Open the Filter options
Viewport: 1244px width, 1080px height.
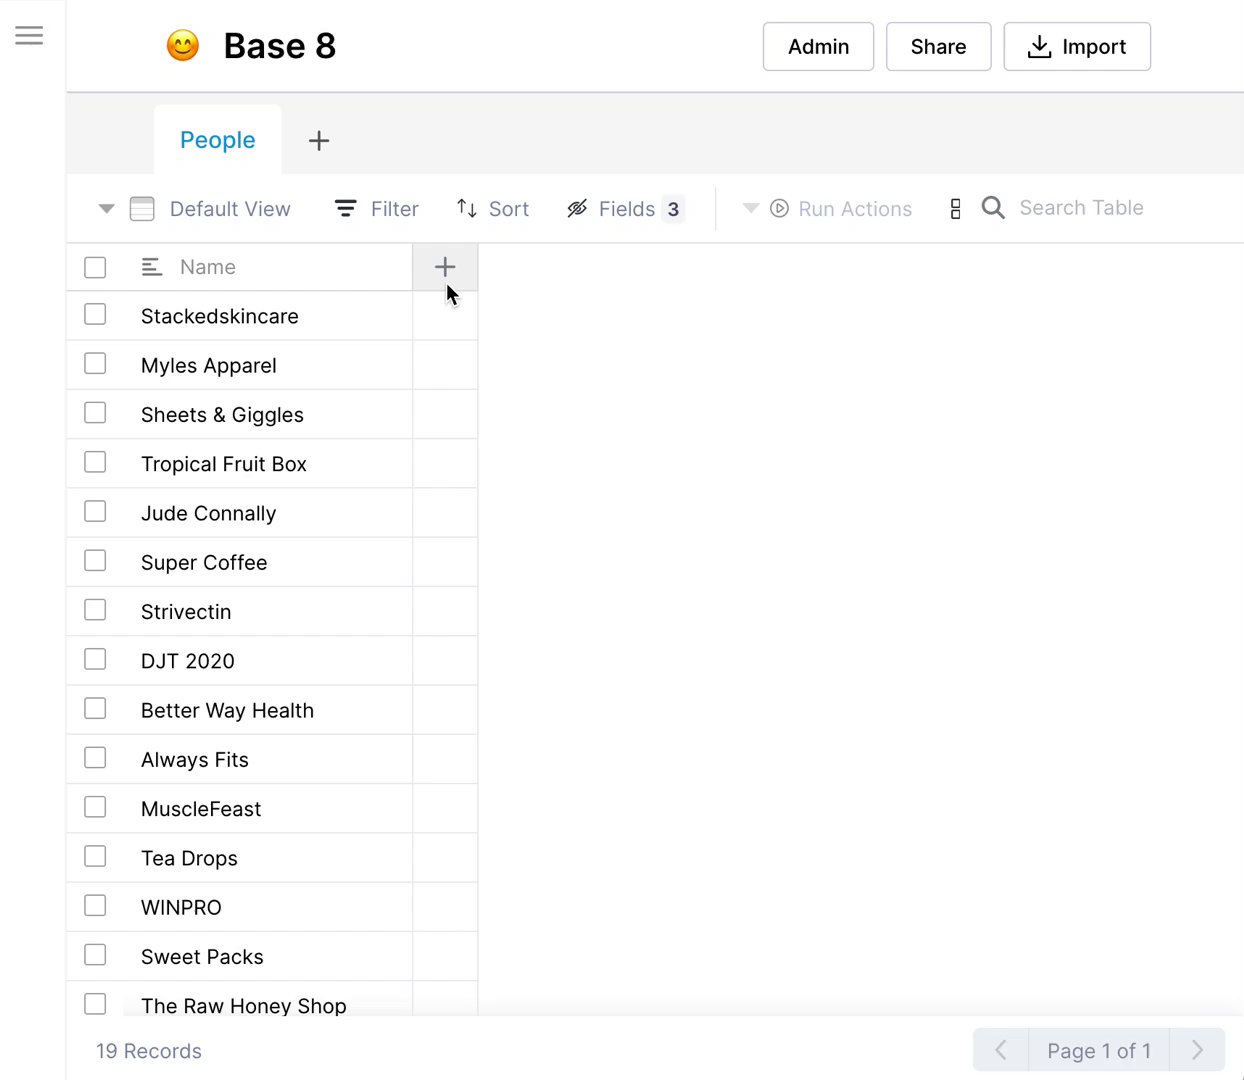(x=377, y=209)
